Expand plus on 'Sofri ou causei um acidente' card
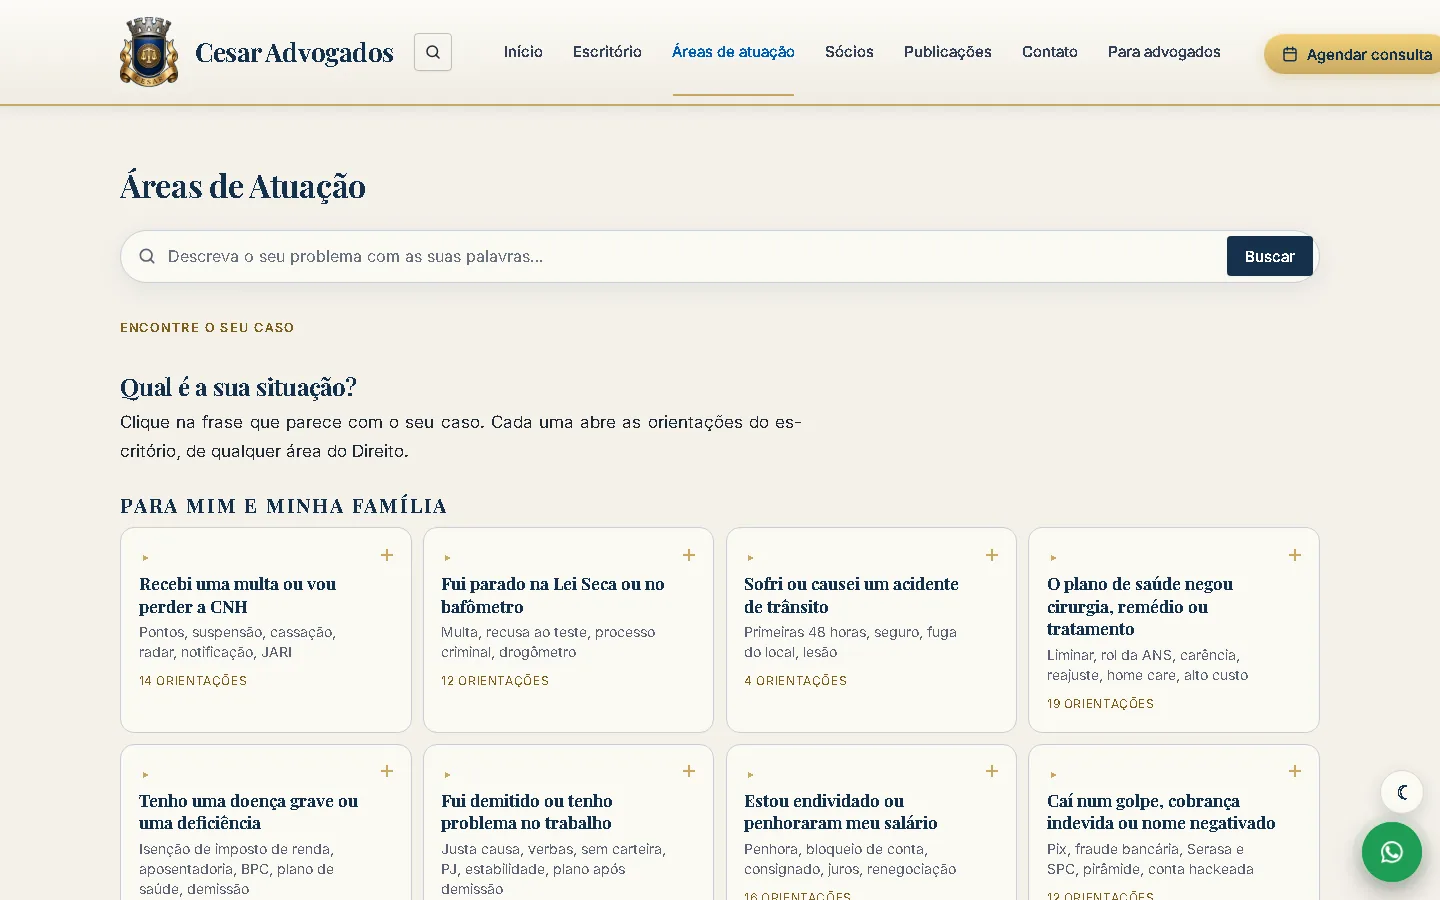The width and height of the screenshot is (1440, 900). tap(992, 555)
